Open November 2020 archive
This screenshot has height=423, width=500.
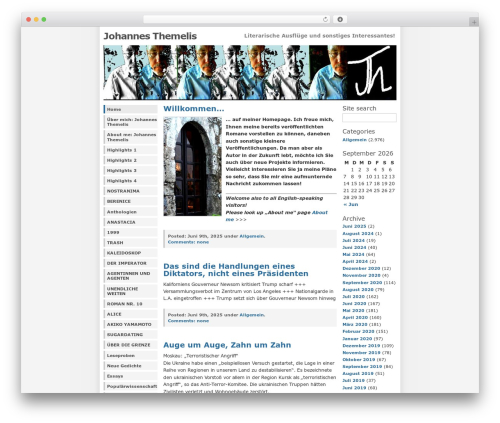click(x=361, y=276)
